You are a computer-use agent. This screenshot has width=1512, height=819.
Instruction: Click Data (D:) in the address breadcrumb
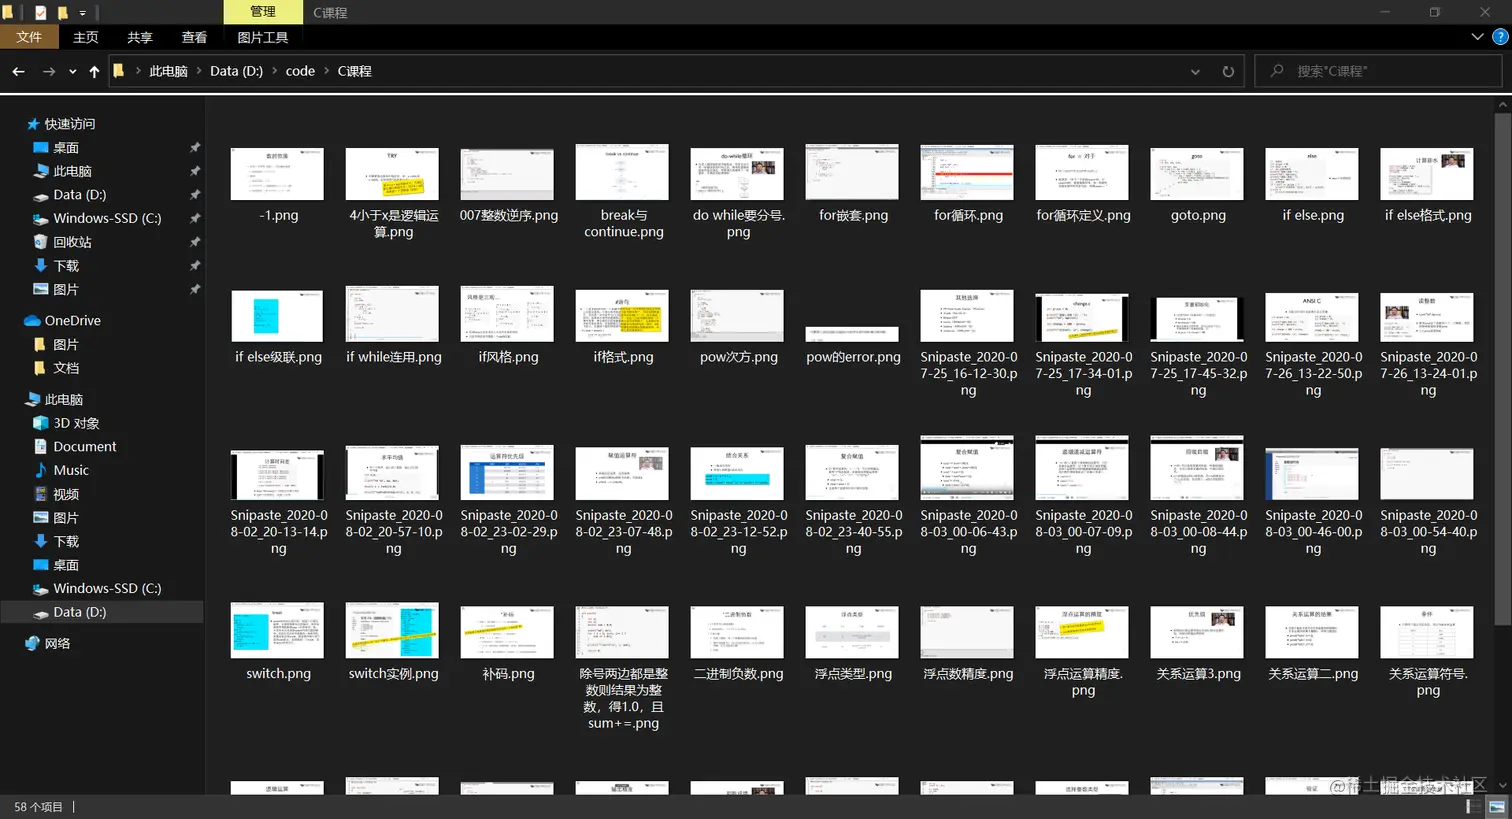(x=236, y=71)
